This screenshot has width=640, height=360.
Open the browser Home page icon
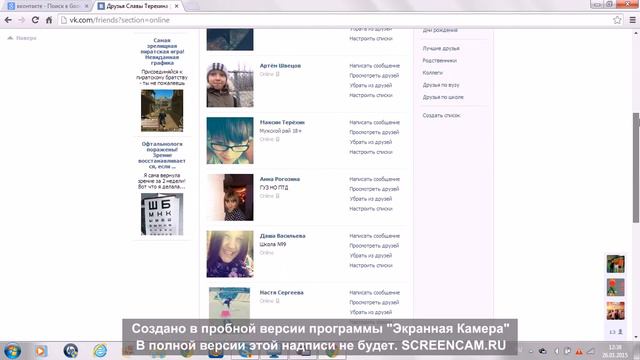(49, 20)
